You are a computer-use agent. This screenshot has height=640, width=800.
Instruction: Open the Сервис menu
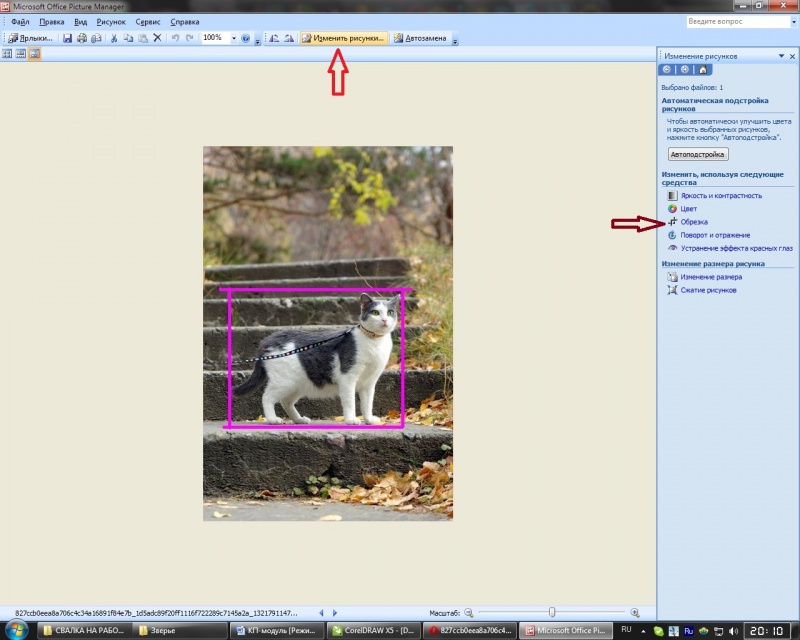click(147, 21)
